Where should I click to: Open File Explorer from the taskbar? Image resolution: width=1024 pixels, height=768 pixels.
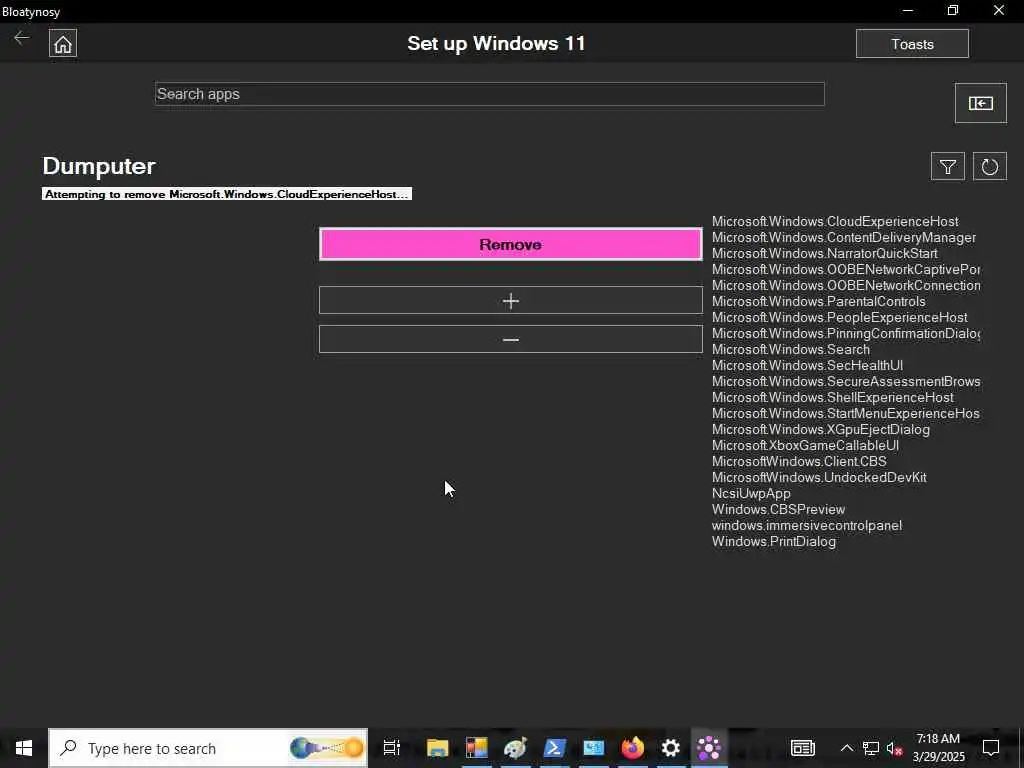[x=438, y=748]
